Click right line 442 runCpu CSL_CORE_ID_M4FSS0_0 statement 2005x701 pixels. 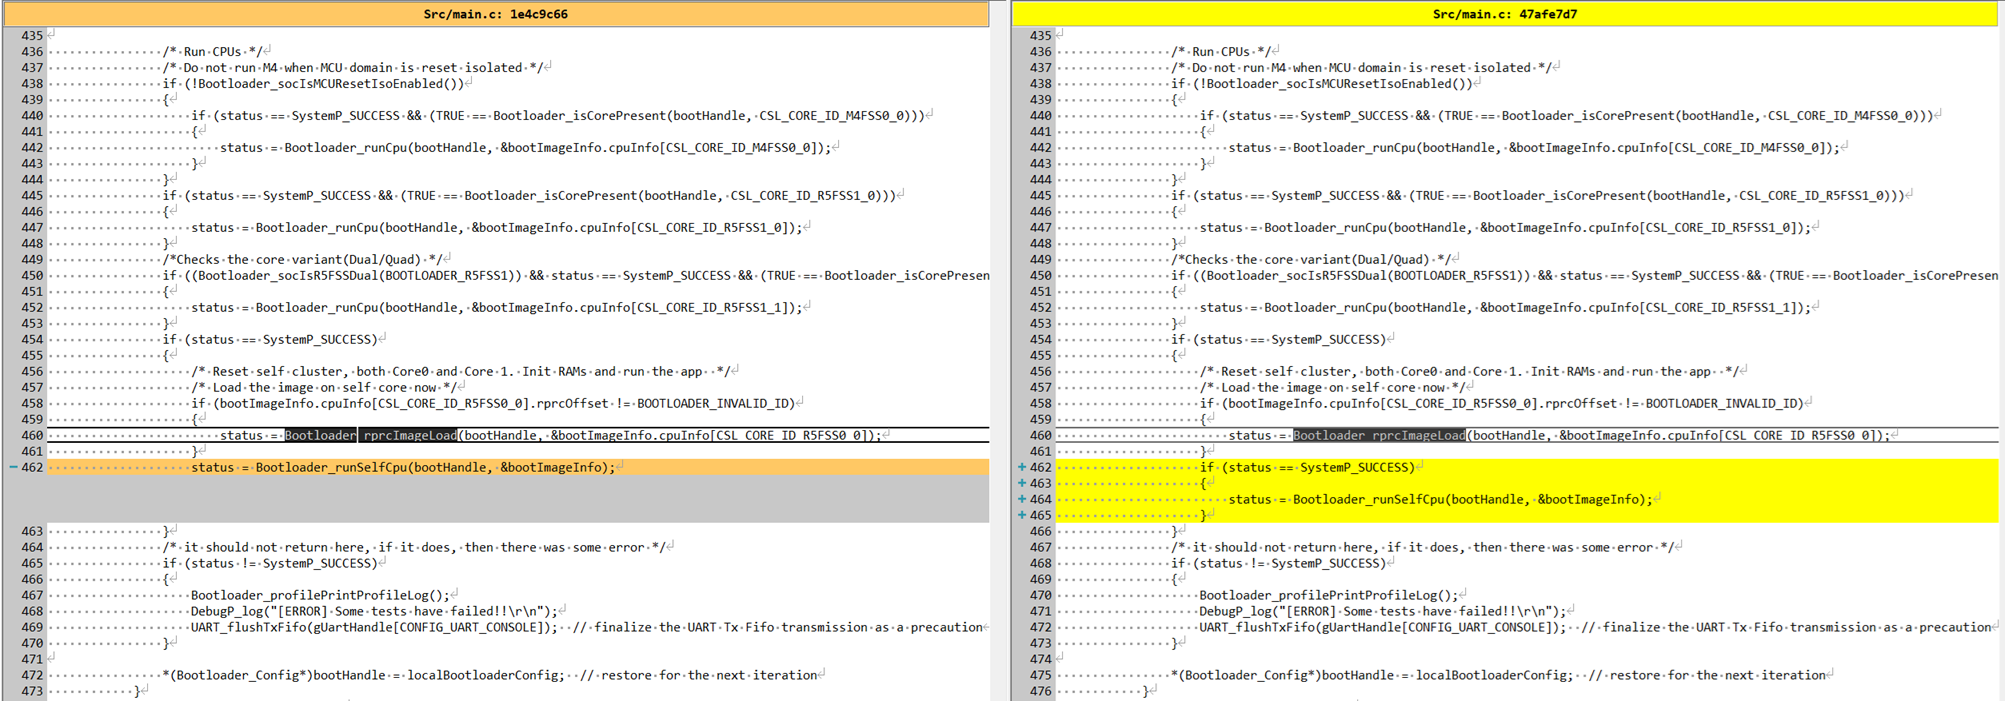[1535, 147]
